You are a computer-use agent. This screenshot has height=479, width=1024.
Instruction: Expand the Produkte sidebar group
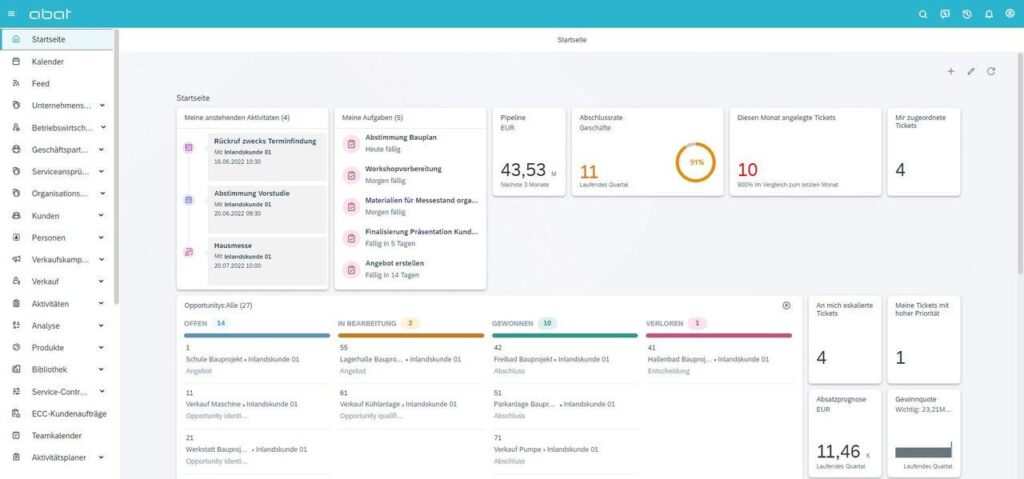pos(101,348)
